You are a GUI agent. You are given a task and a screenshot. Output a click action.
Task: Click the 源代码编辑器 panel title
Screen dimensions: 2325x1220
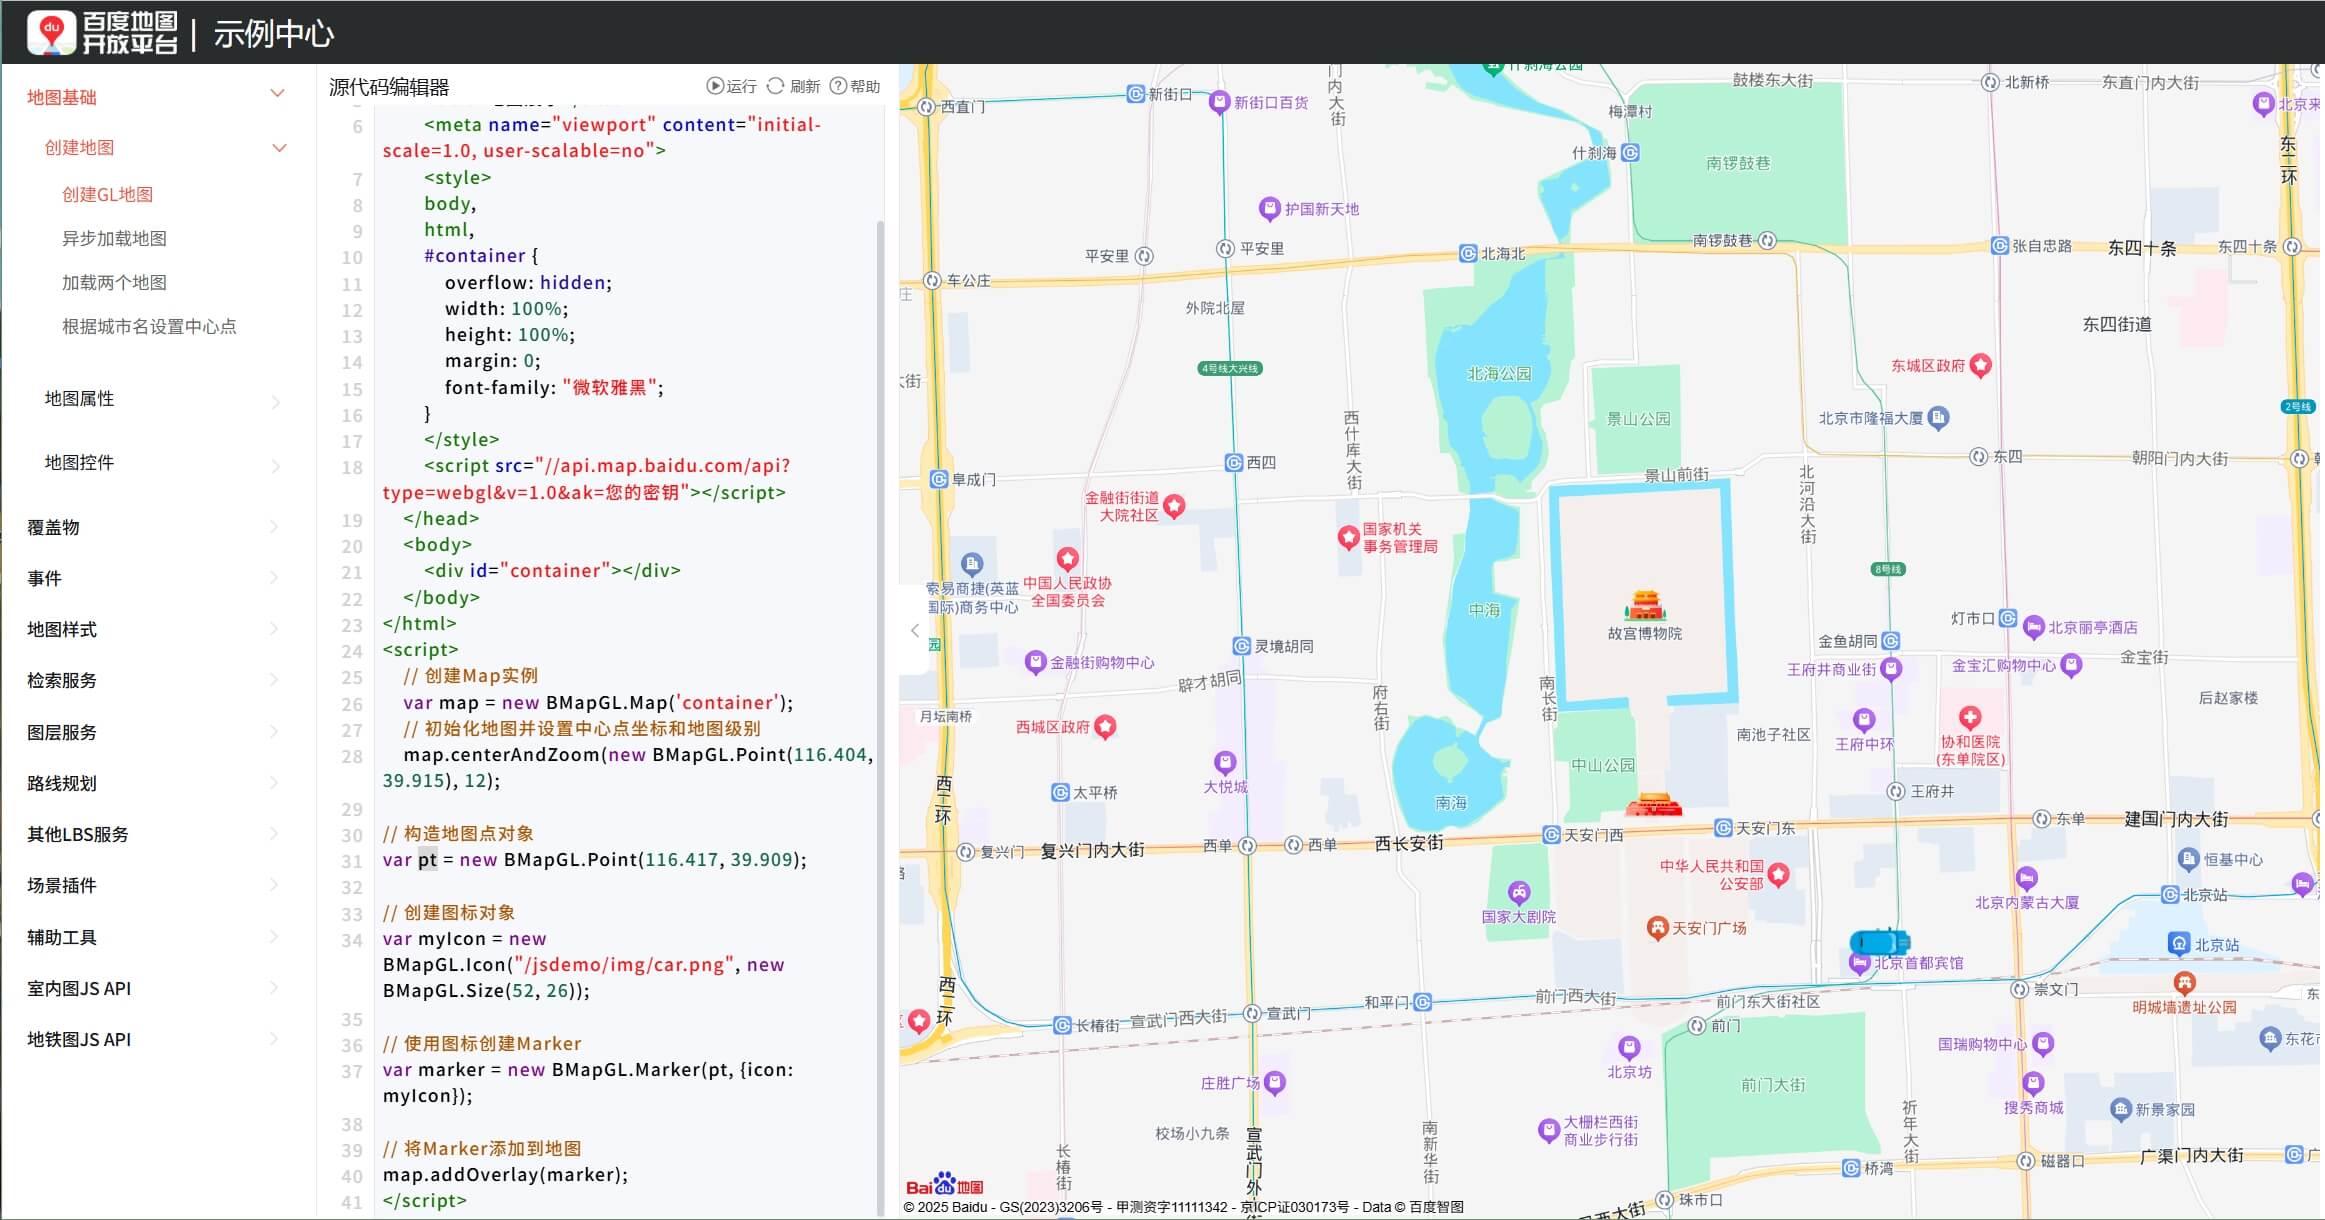389,87
